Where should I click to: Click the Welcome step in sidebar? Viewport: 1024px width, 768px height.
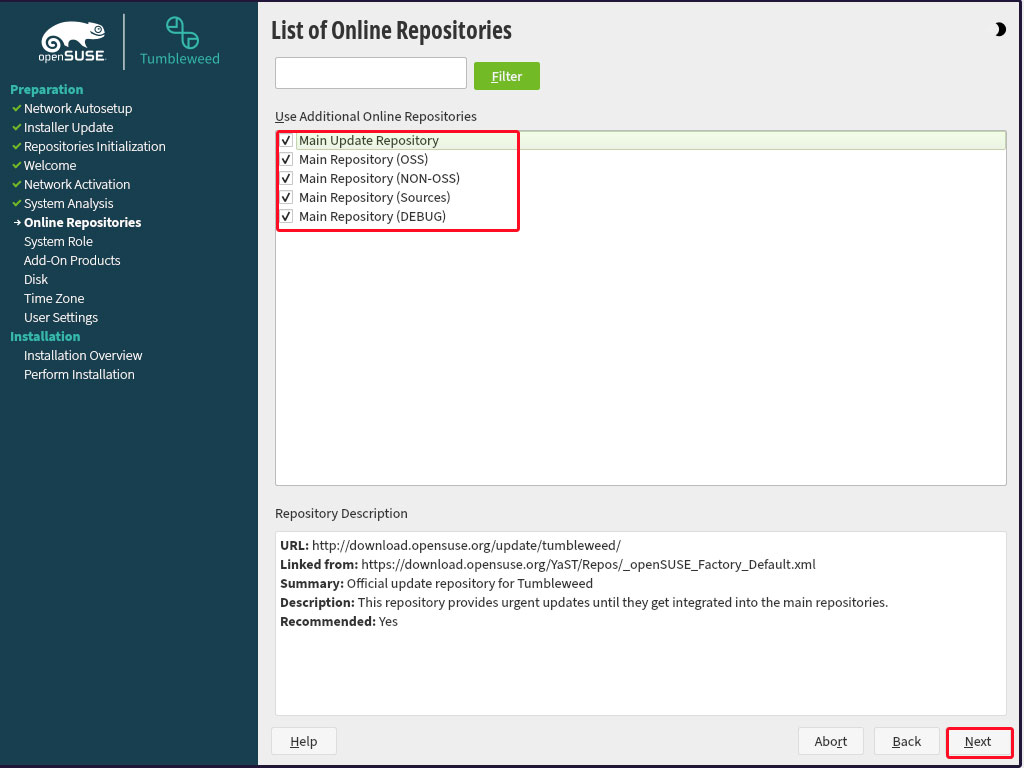point(50,165)
